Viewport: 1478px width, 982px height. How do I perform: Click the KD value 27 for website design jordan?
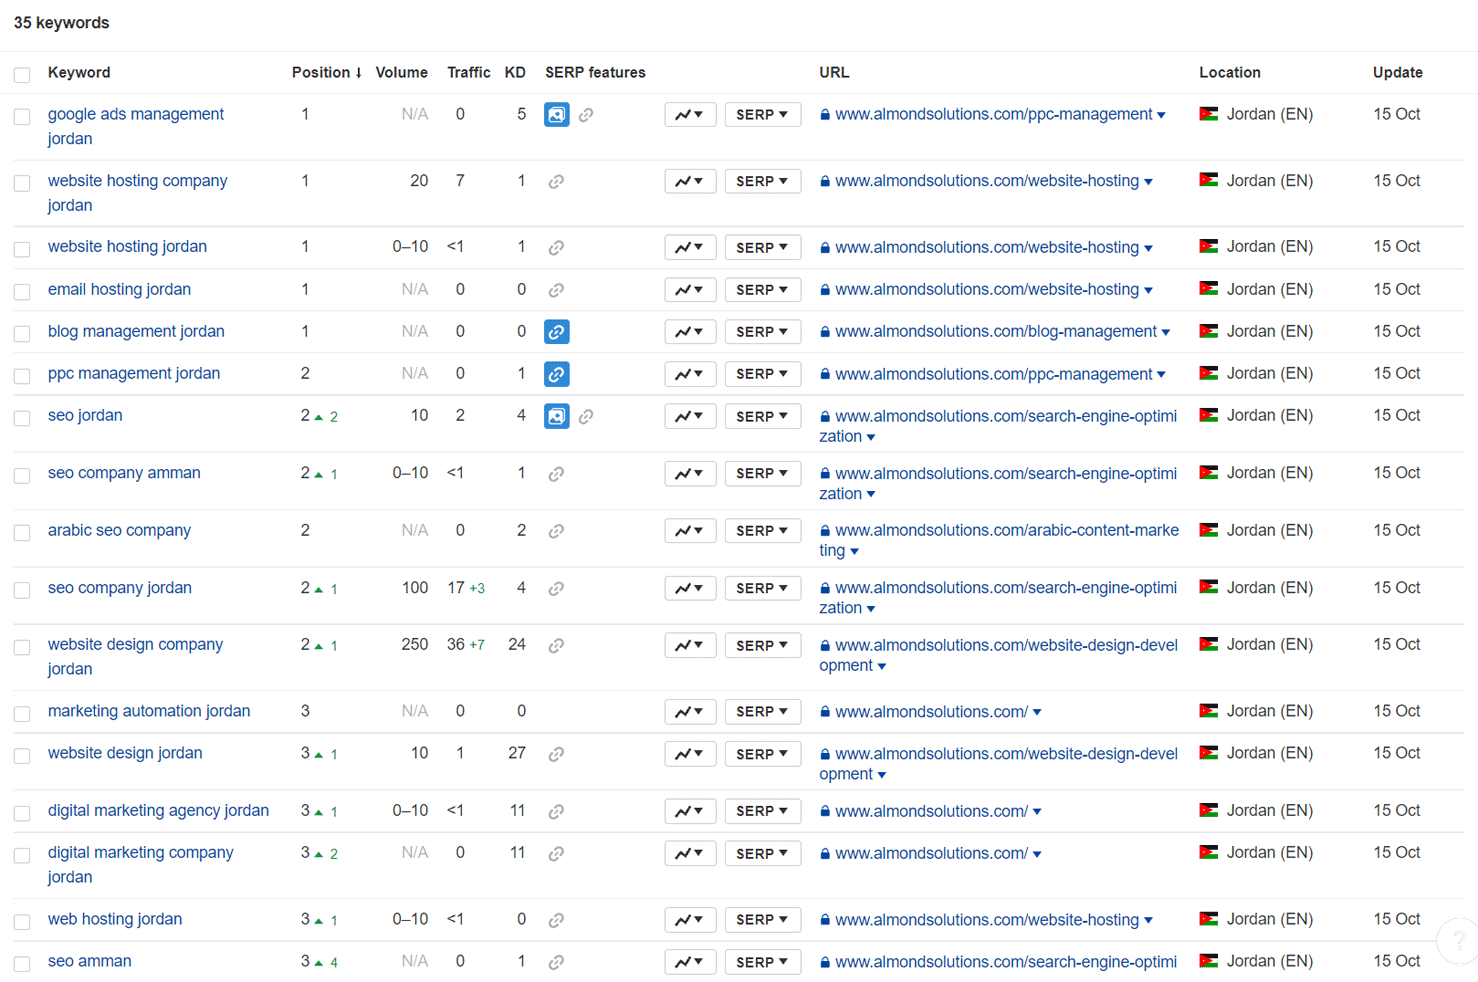coord(517,753)
